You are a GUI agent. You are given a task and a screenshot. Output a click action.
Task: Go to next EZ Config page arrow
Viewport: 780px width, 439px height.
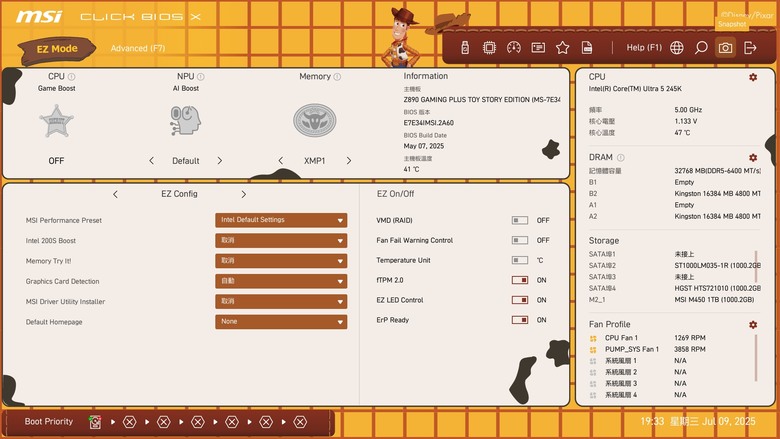click(x=243, y=194)
